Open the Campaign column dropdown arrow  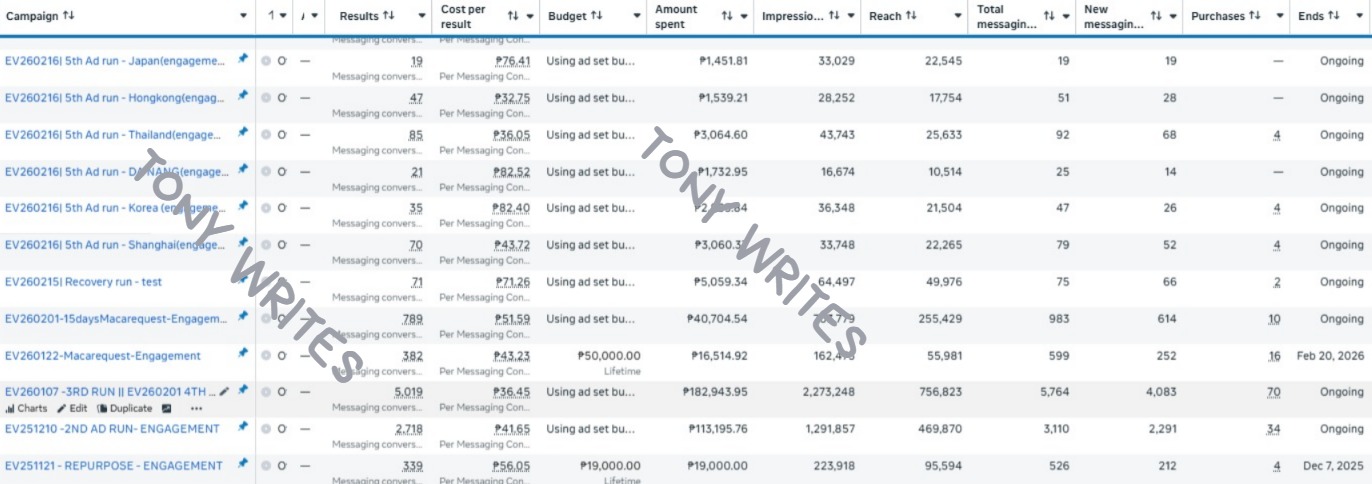[x=244, y=16]
